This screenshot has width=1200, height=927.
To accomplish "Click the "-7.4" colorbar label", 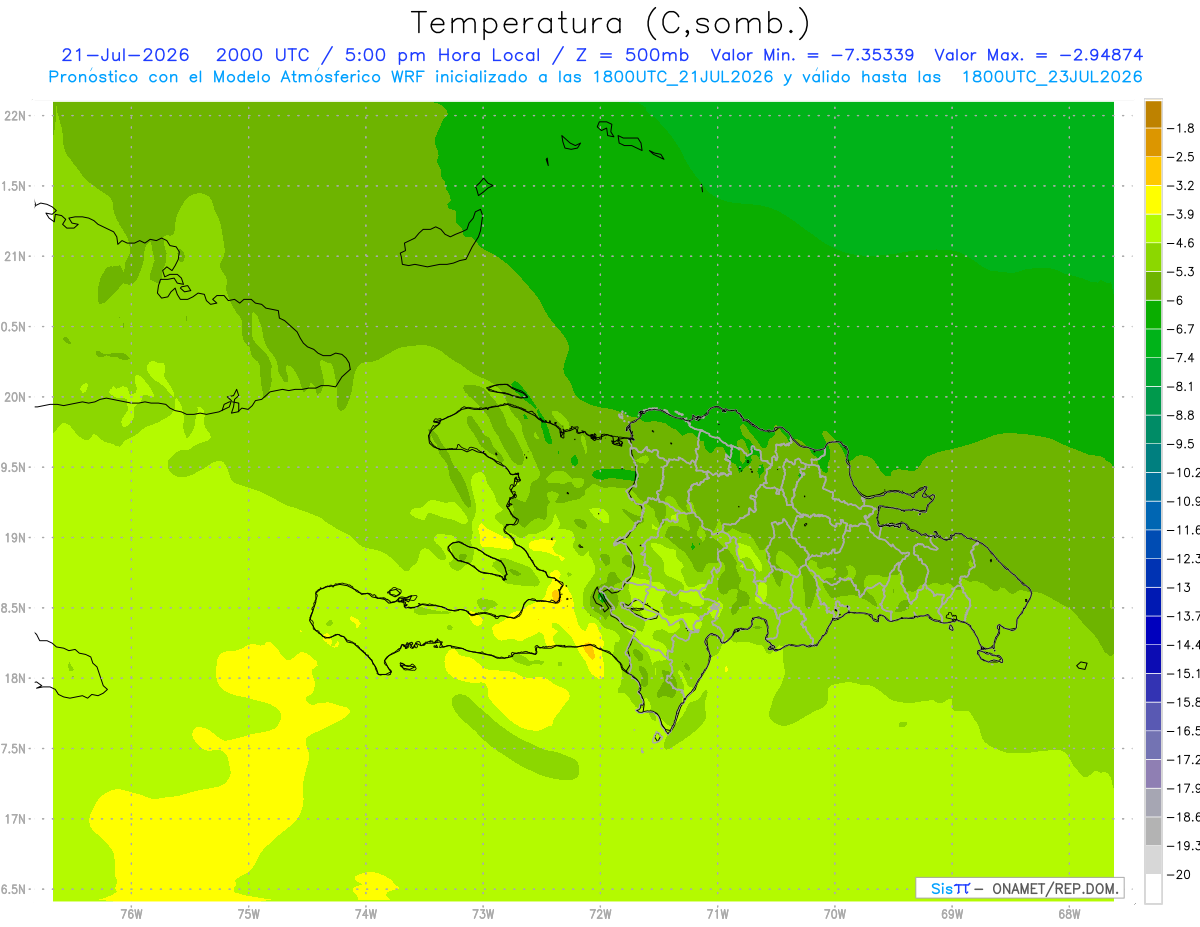I will point(1181,358).
